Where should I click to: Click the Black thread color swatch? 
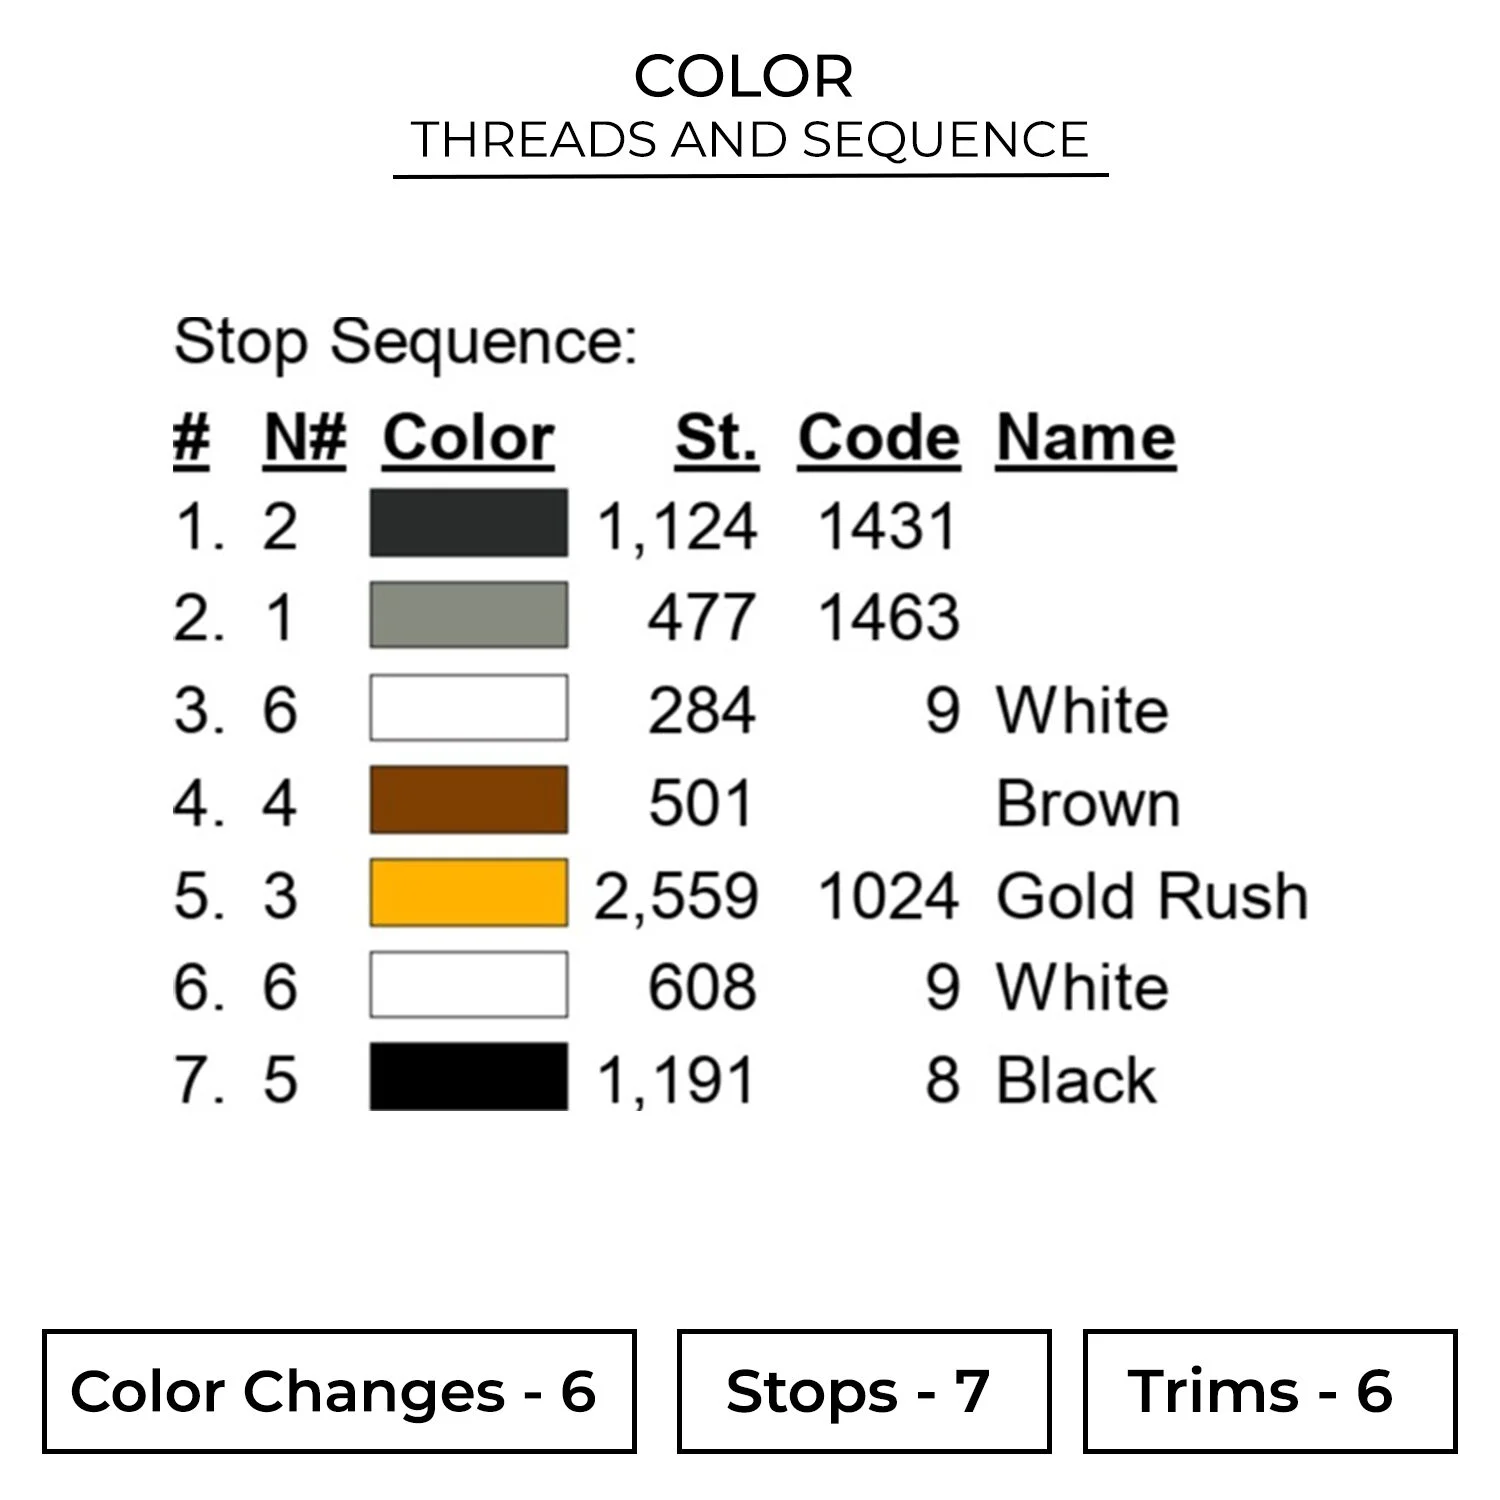pyautogui.click(x=468, y=1077)
